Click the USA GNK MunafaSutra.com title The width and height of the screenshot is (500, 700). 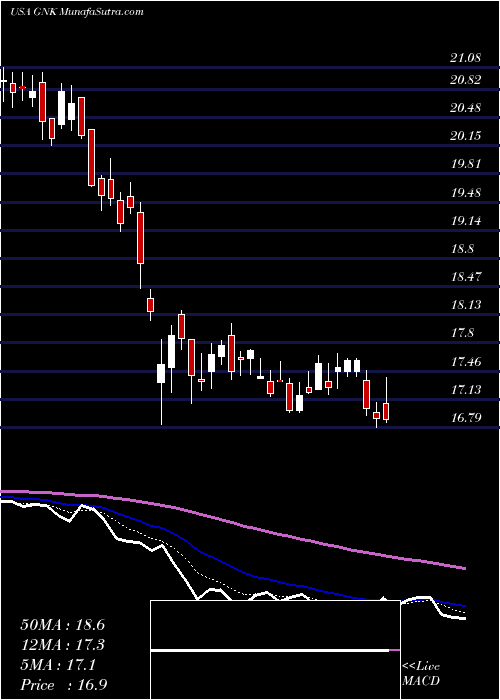tap(76, 12)
